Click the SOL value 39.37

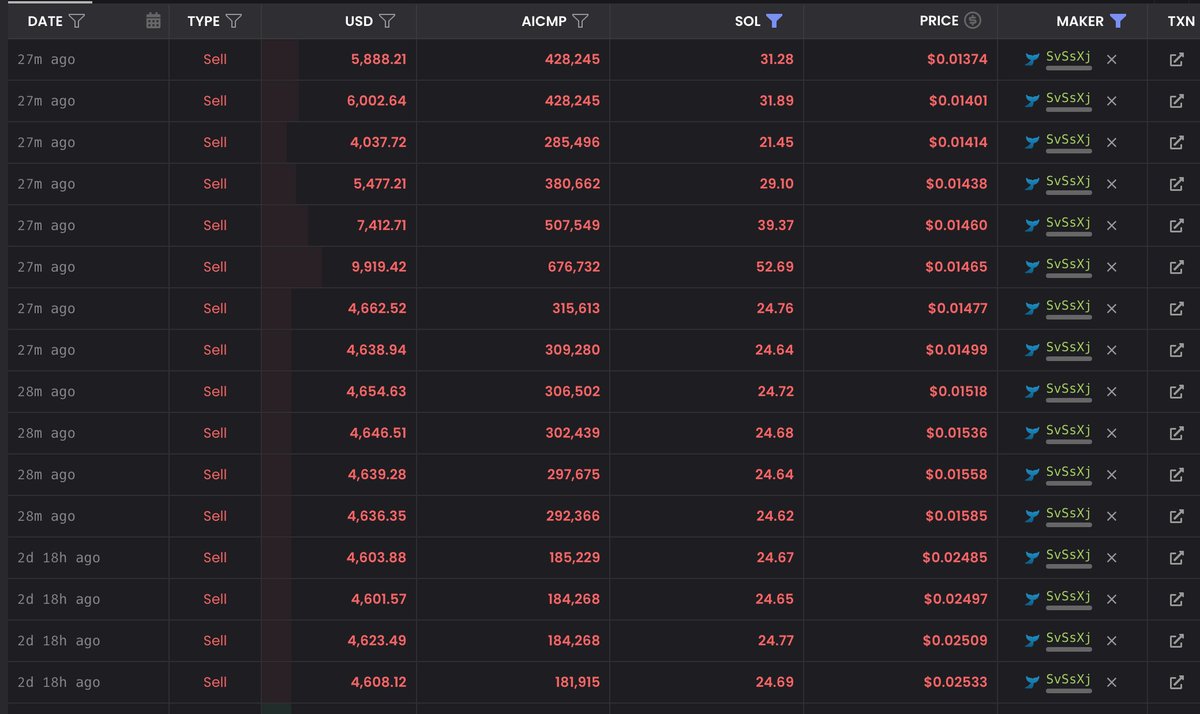click(x=775, y=226)
